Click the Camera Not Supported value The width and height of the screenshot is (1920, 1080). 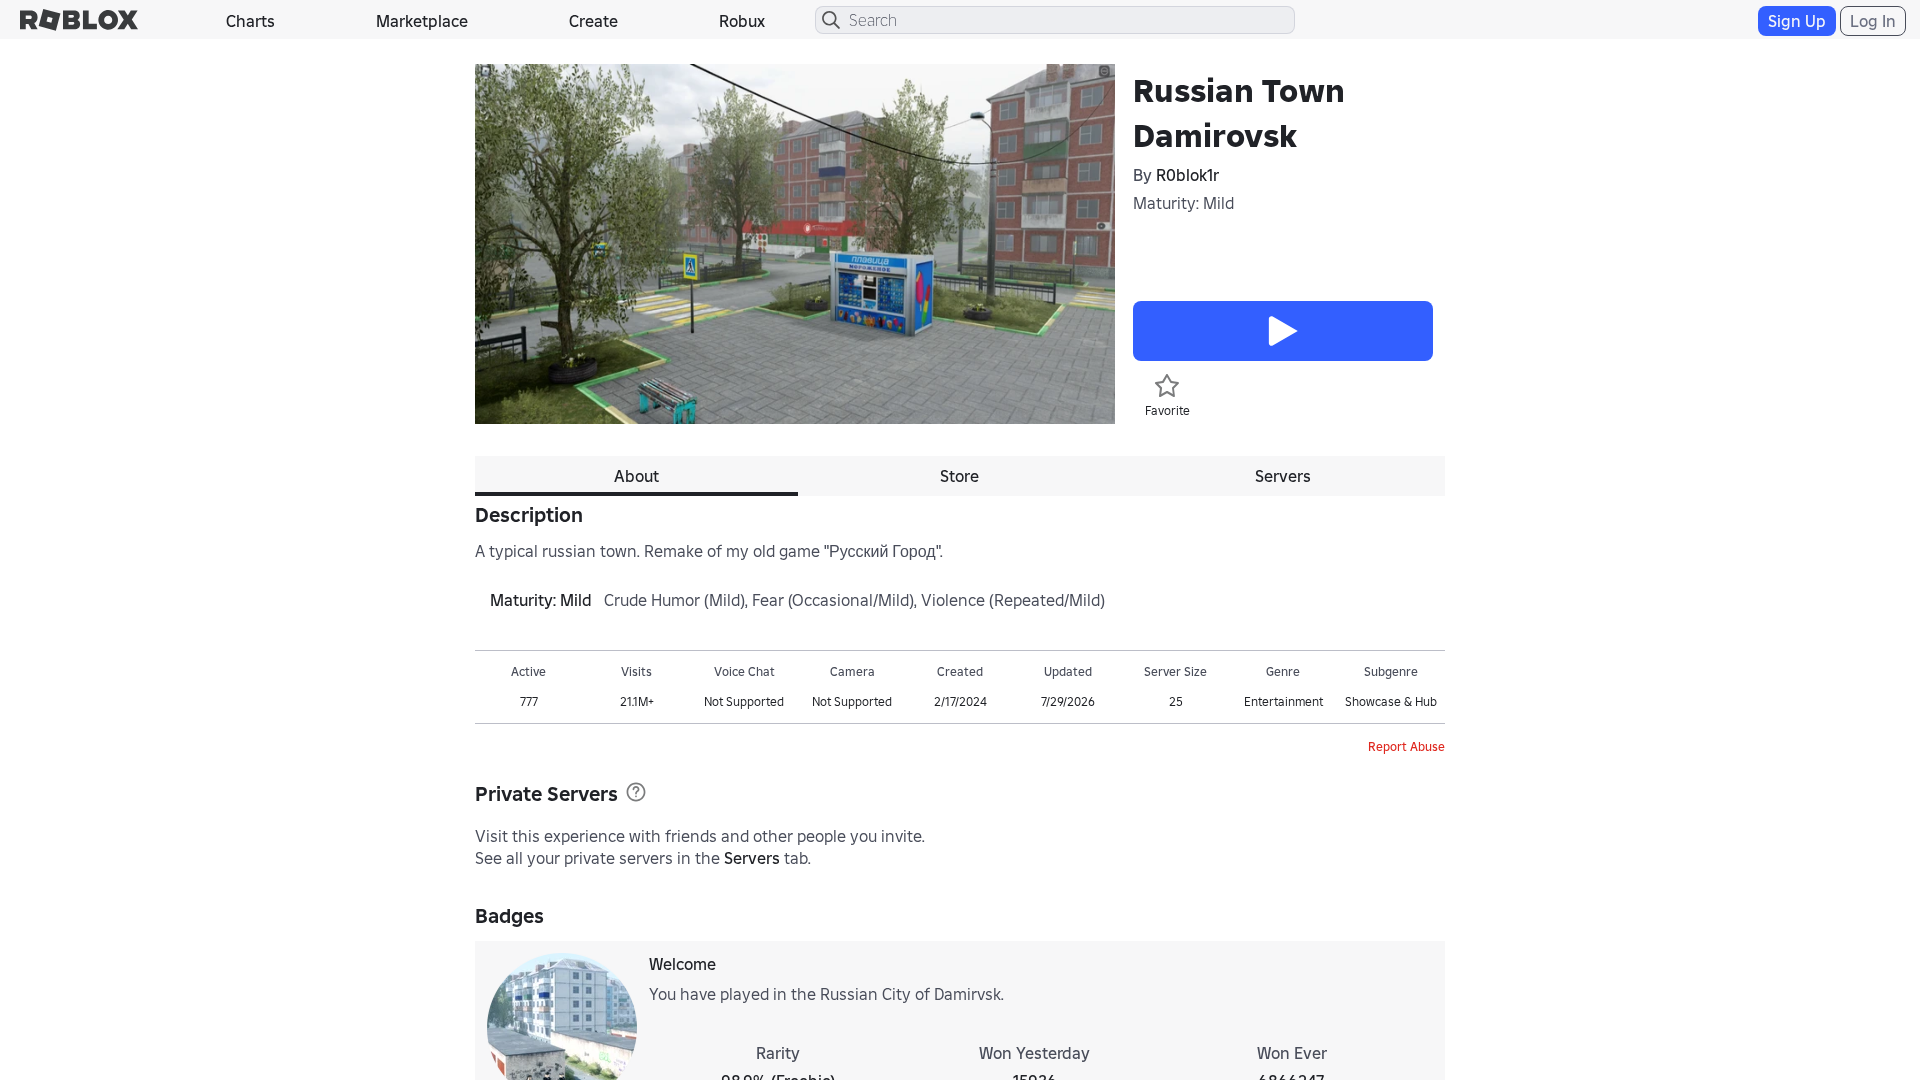[x=852, y=702]
